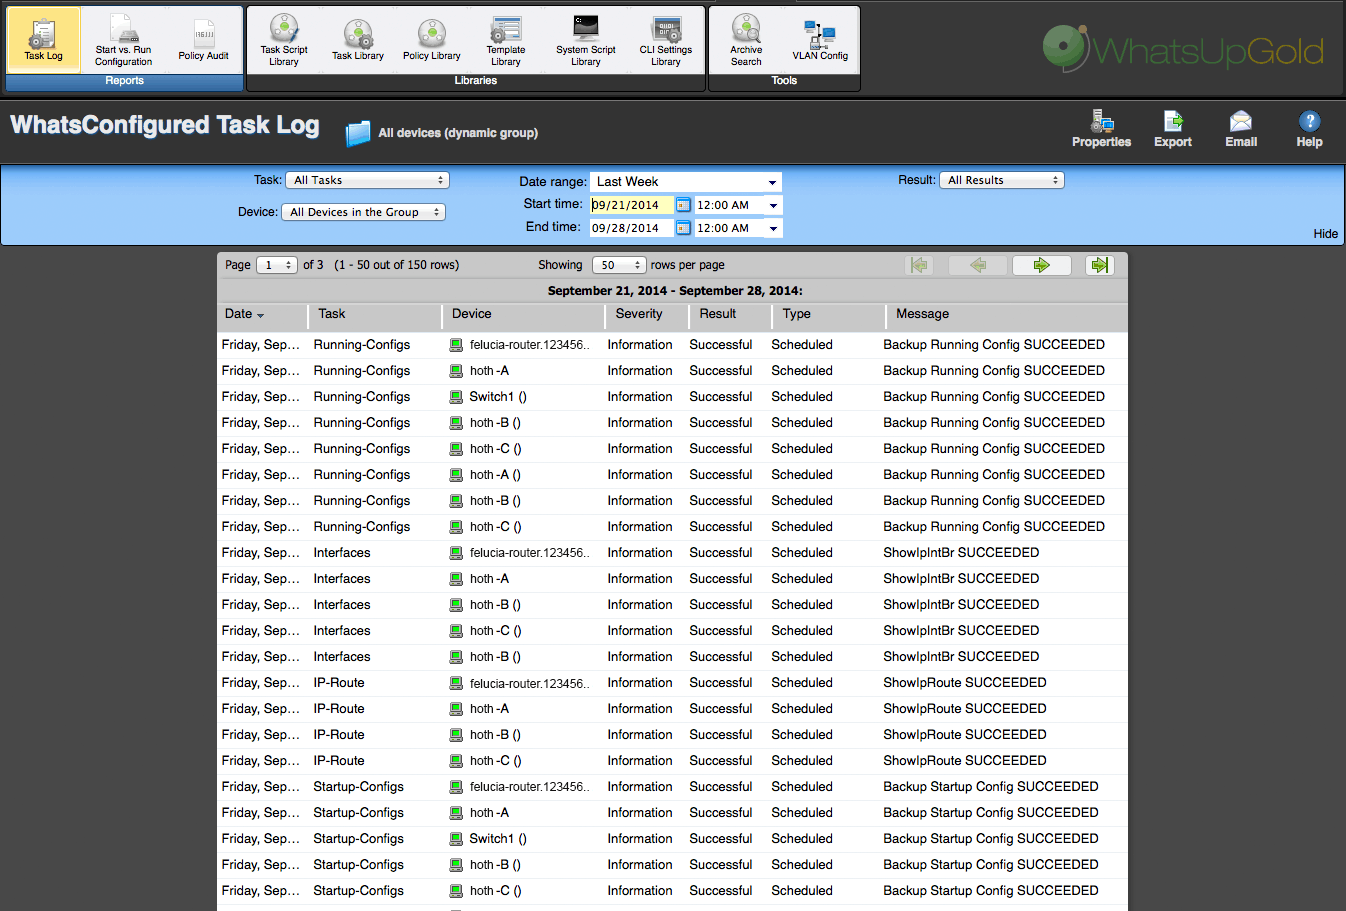Switch to Start vs. Run Configuration report
This screenshot has height=911, width=1346.
122,40
